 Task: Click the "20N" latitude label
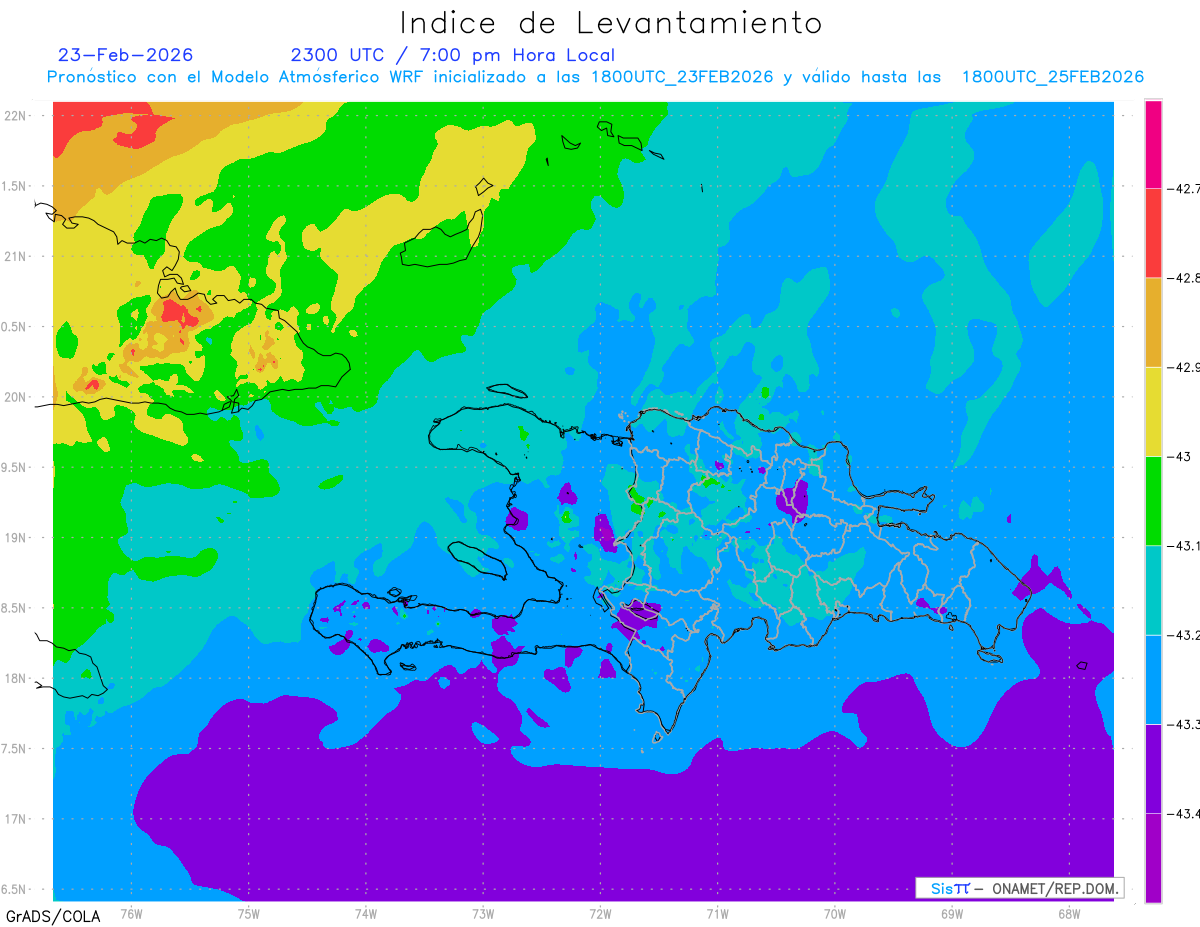[x=15, y=397]
